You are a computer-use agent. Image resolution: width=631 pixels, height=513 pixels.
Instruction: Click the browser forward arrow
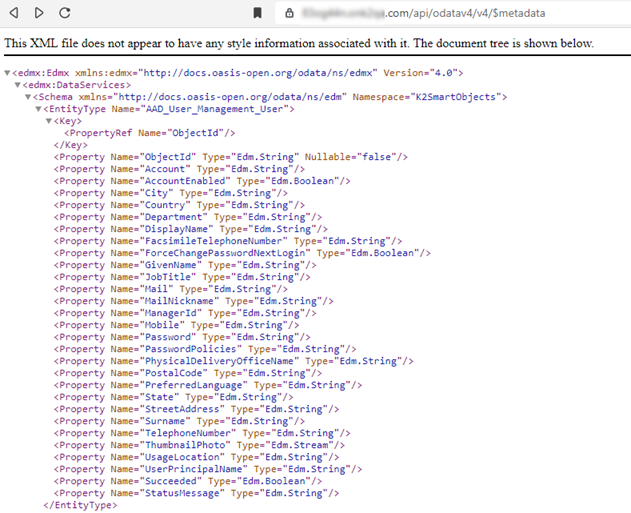click(39, 13)
